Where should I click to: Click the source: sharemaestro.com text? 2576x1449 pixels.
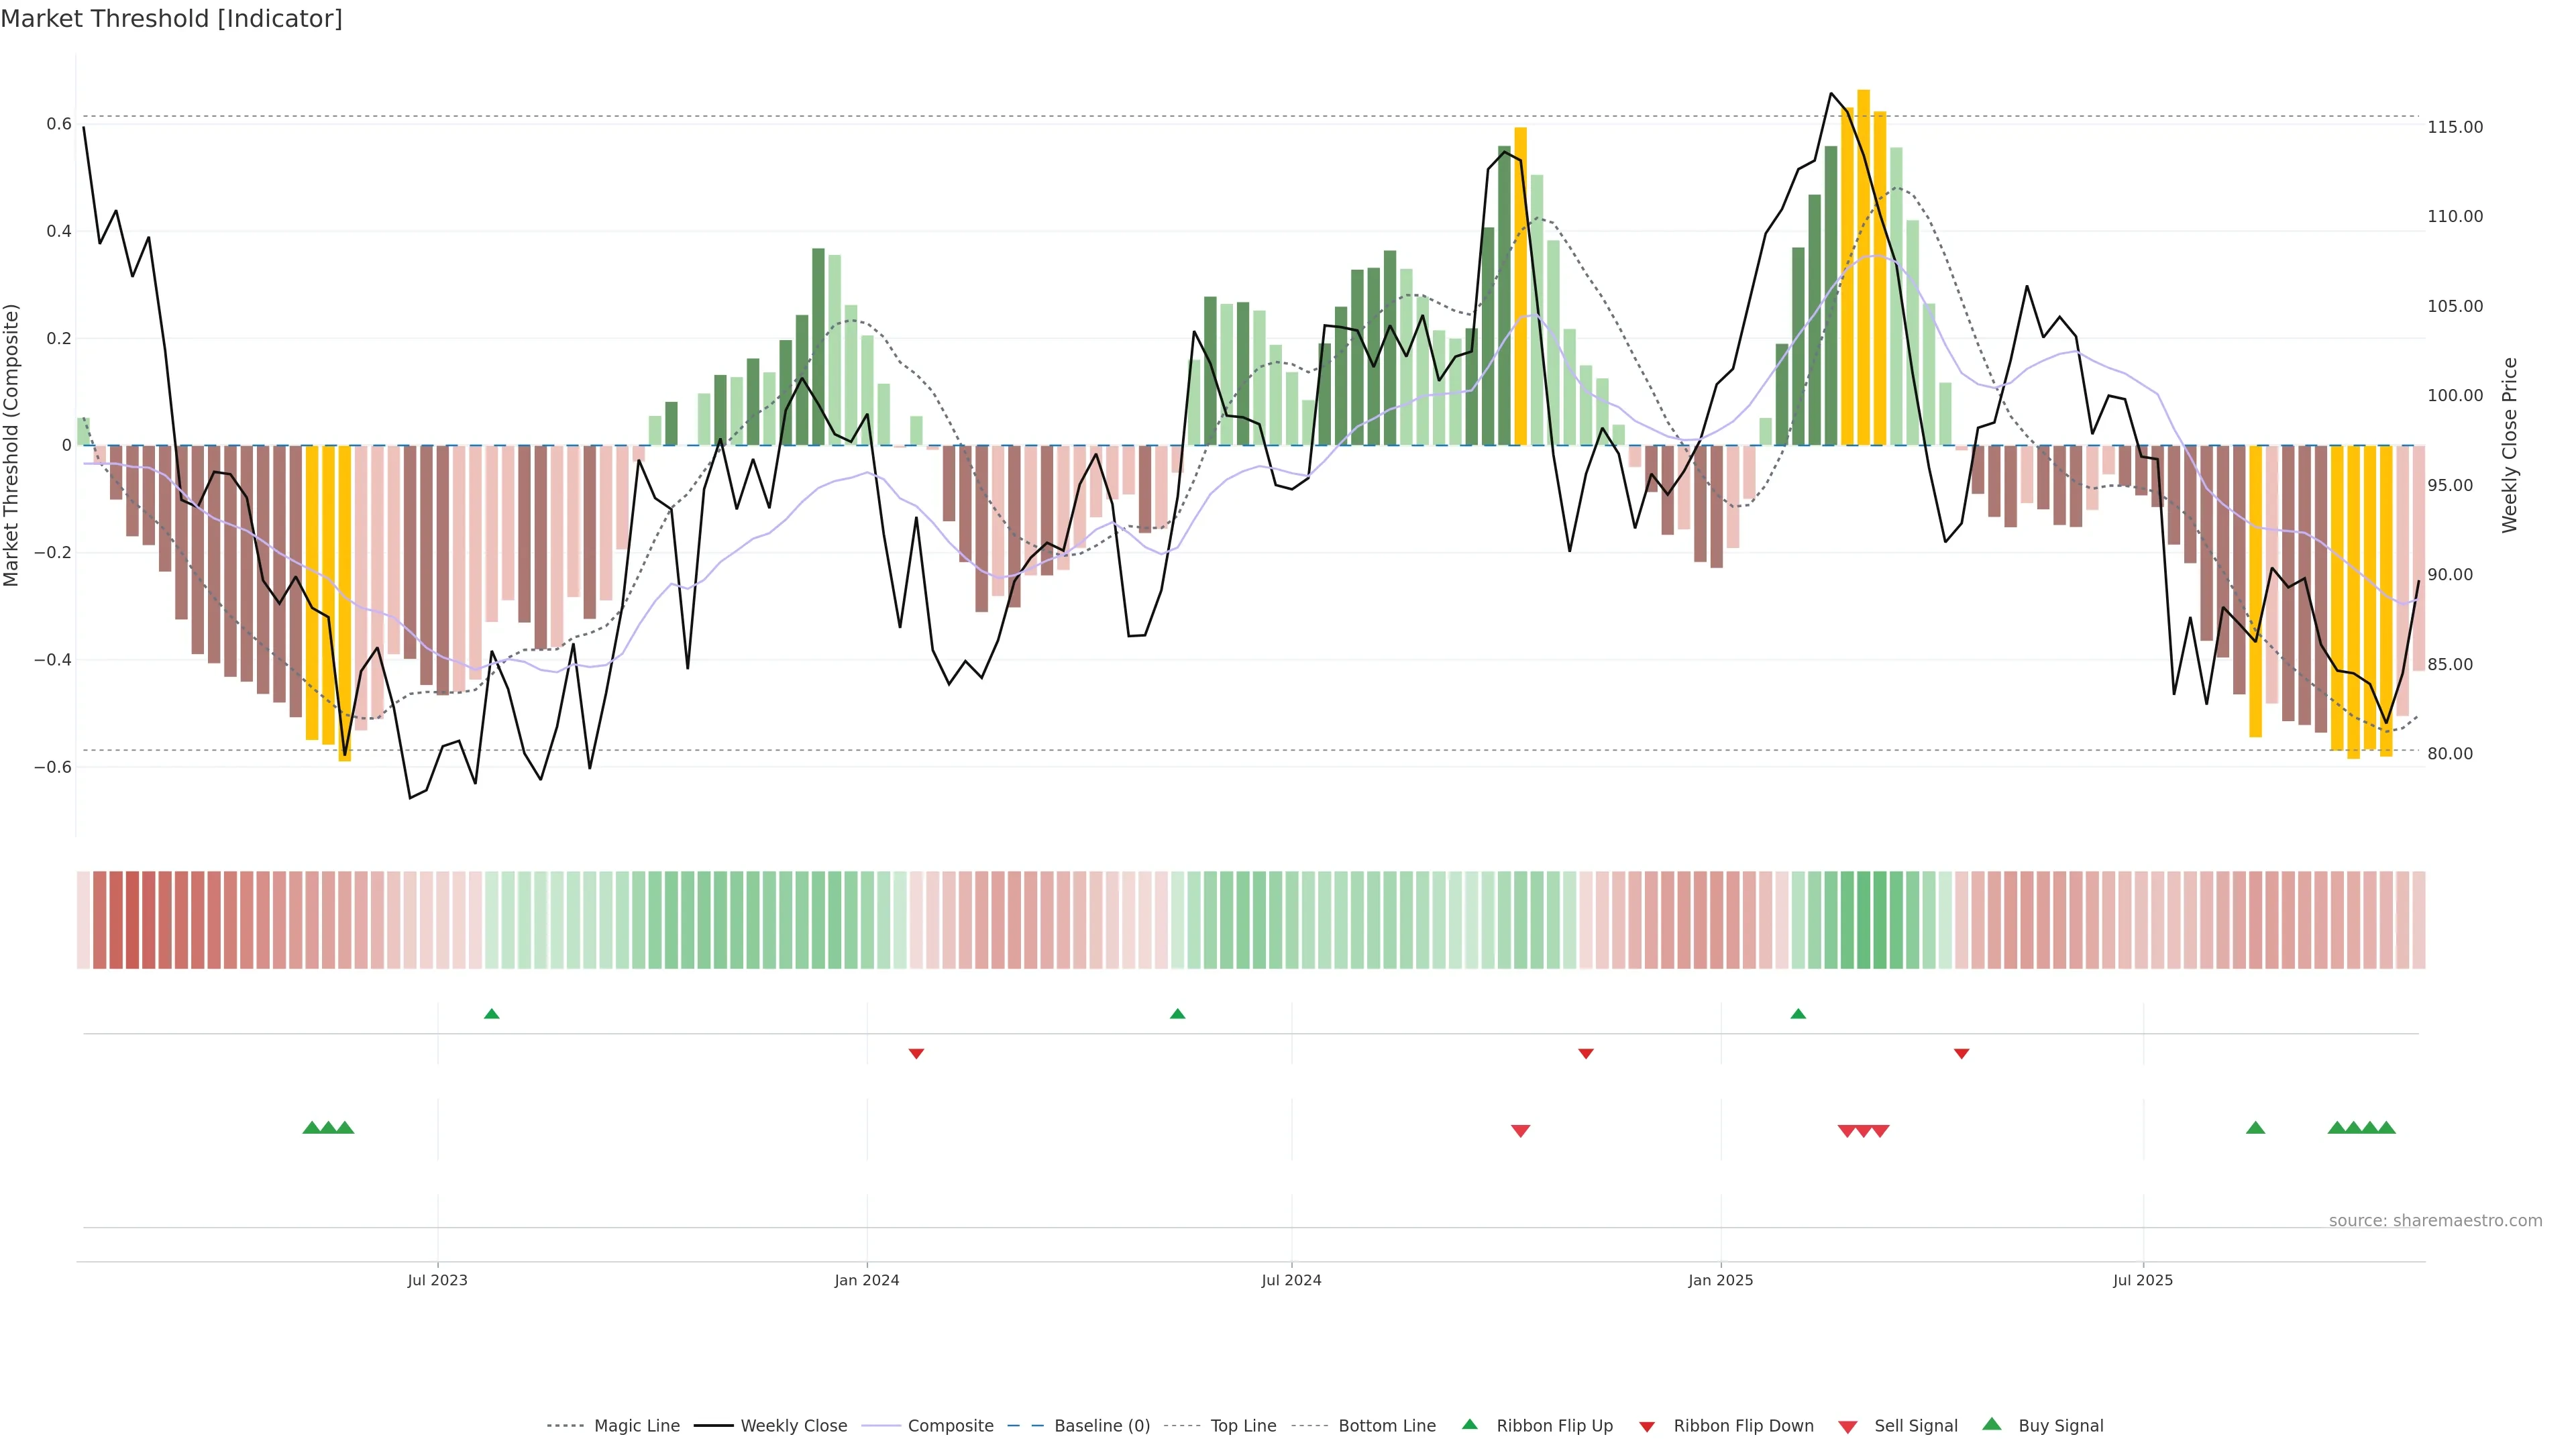click(2435, 1220)
